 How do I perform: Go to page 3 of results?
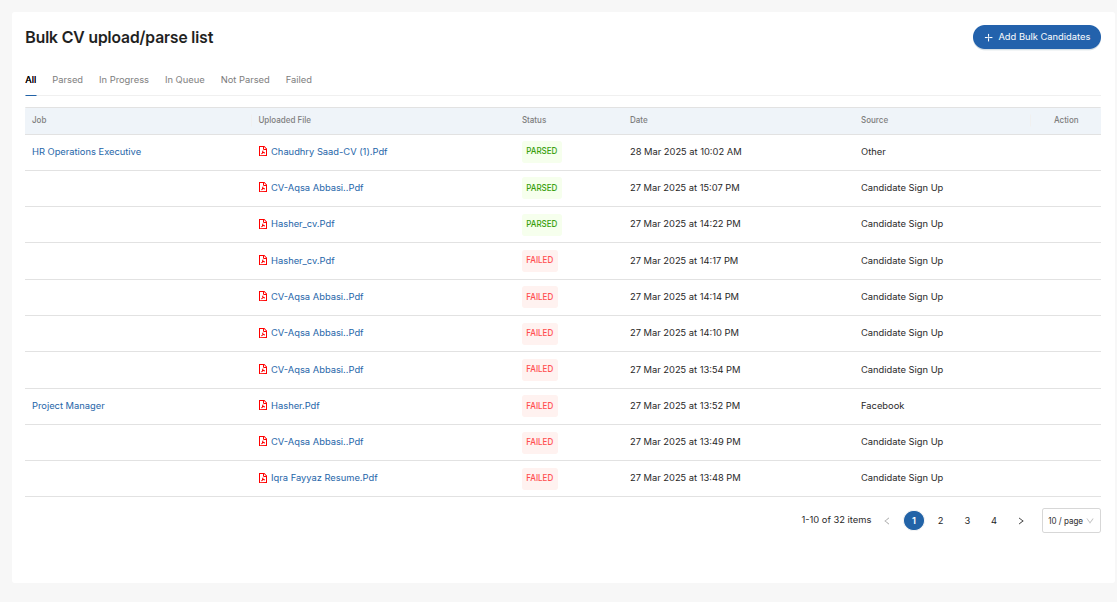pyautogui.click(x=967, y=521)
